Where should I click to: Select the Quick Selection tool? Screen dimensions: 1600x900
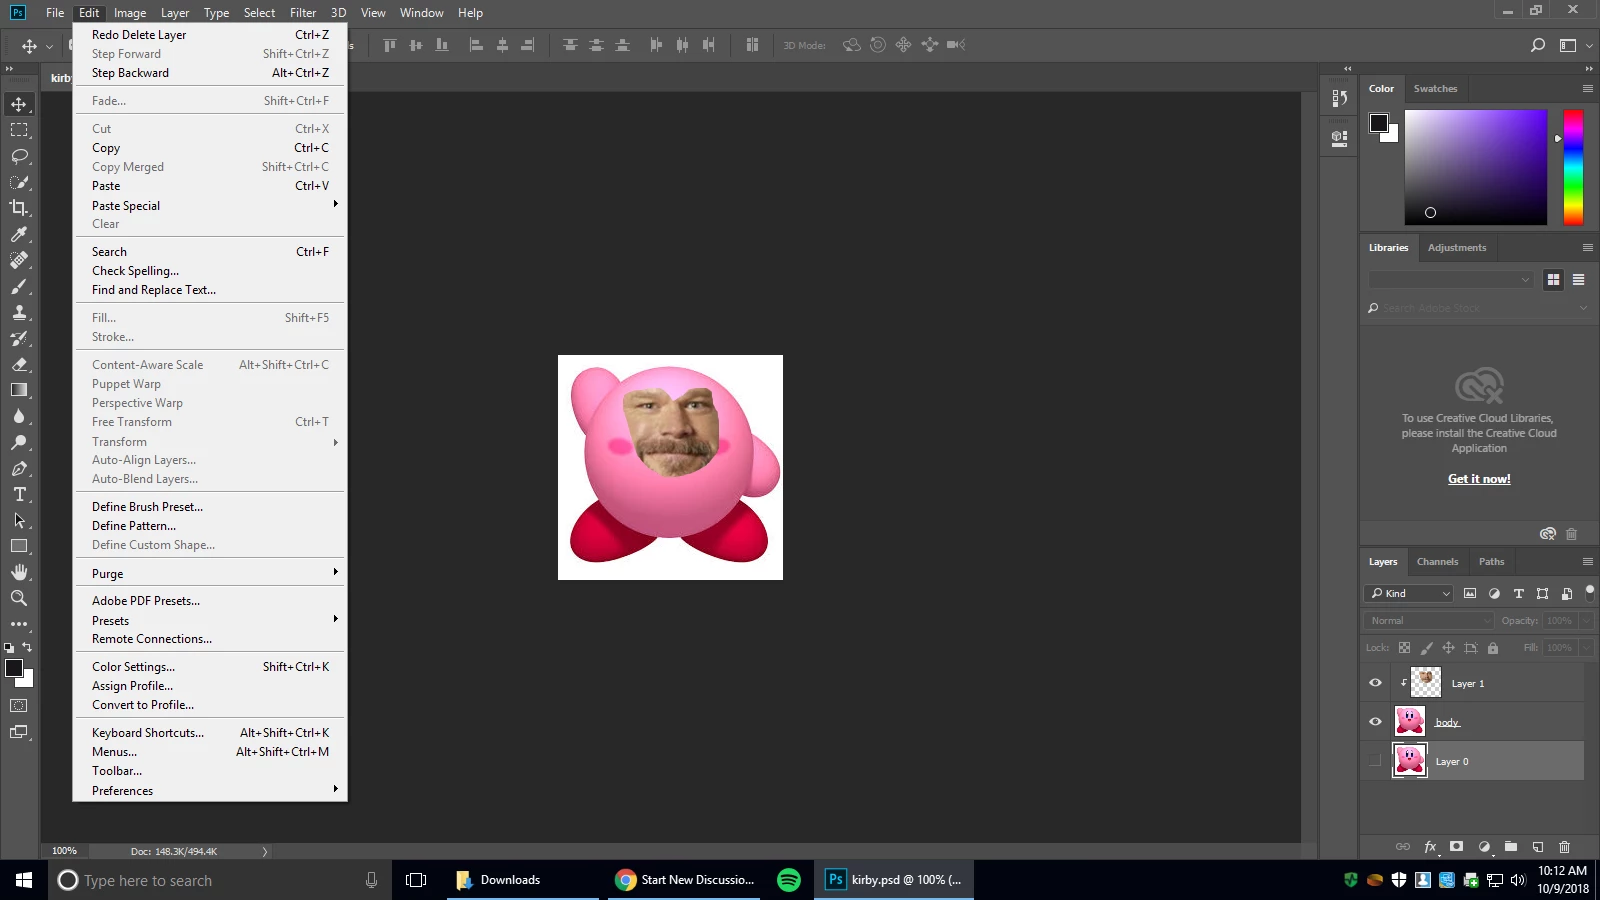tap(19, 182)
